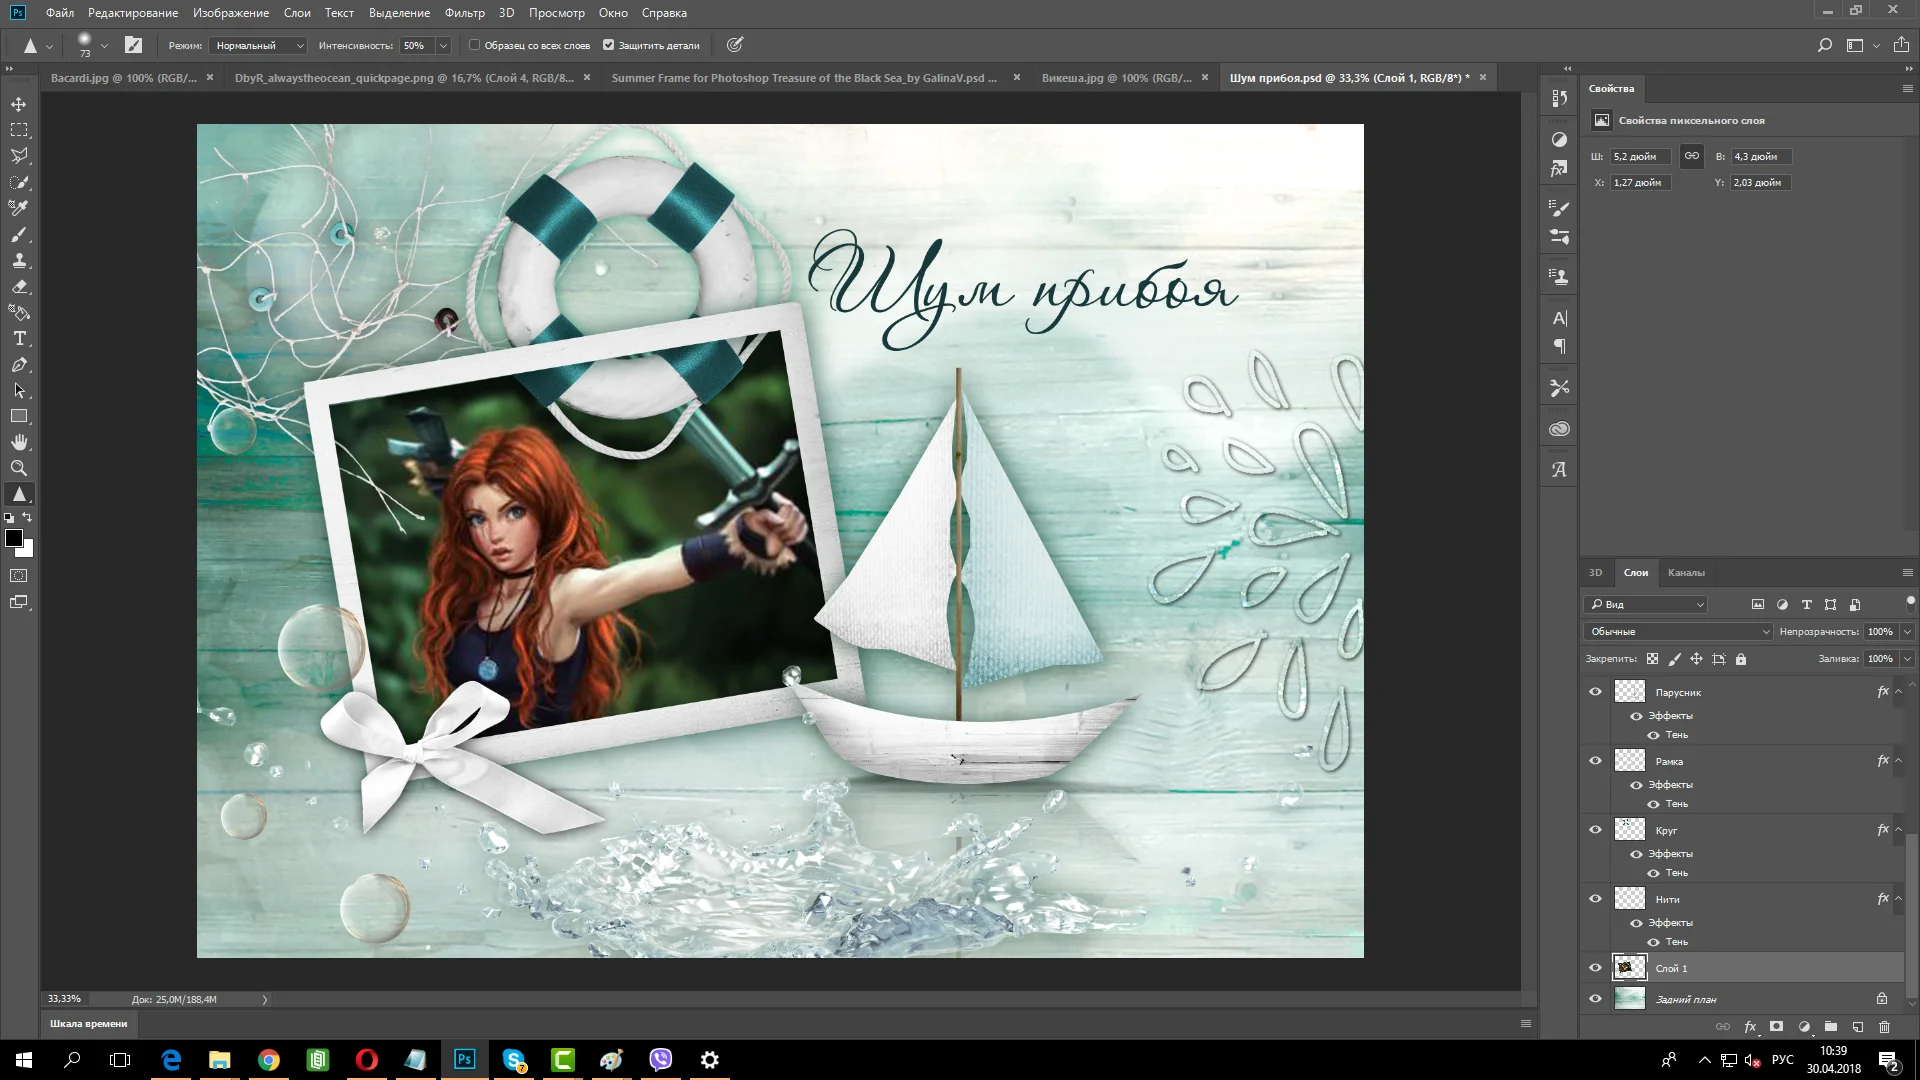Open the layer blend mode dropdown Обычные
The width and height of the screenshot is (1920, 1080).
(1678, 631)
